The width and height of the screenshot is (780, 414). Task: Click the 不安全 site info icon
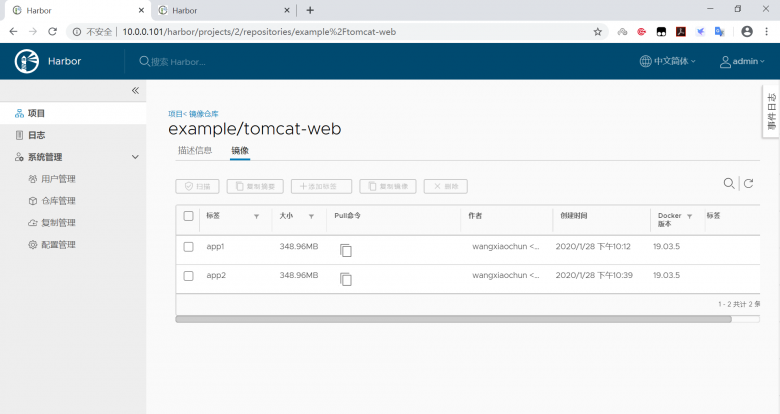coord(77,32)
